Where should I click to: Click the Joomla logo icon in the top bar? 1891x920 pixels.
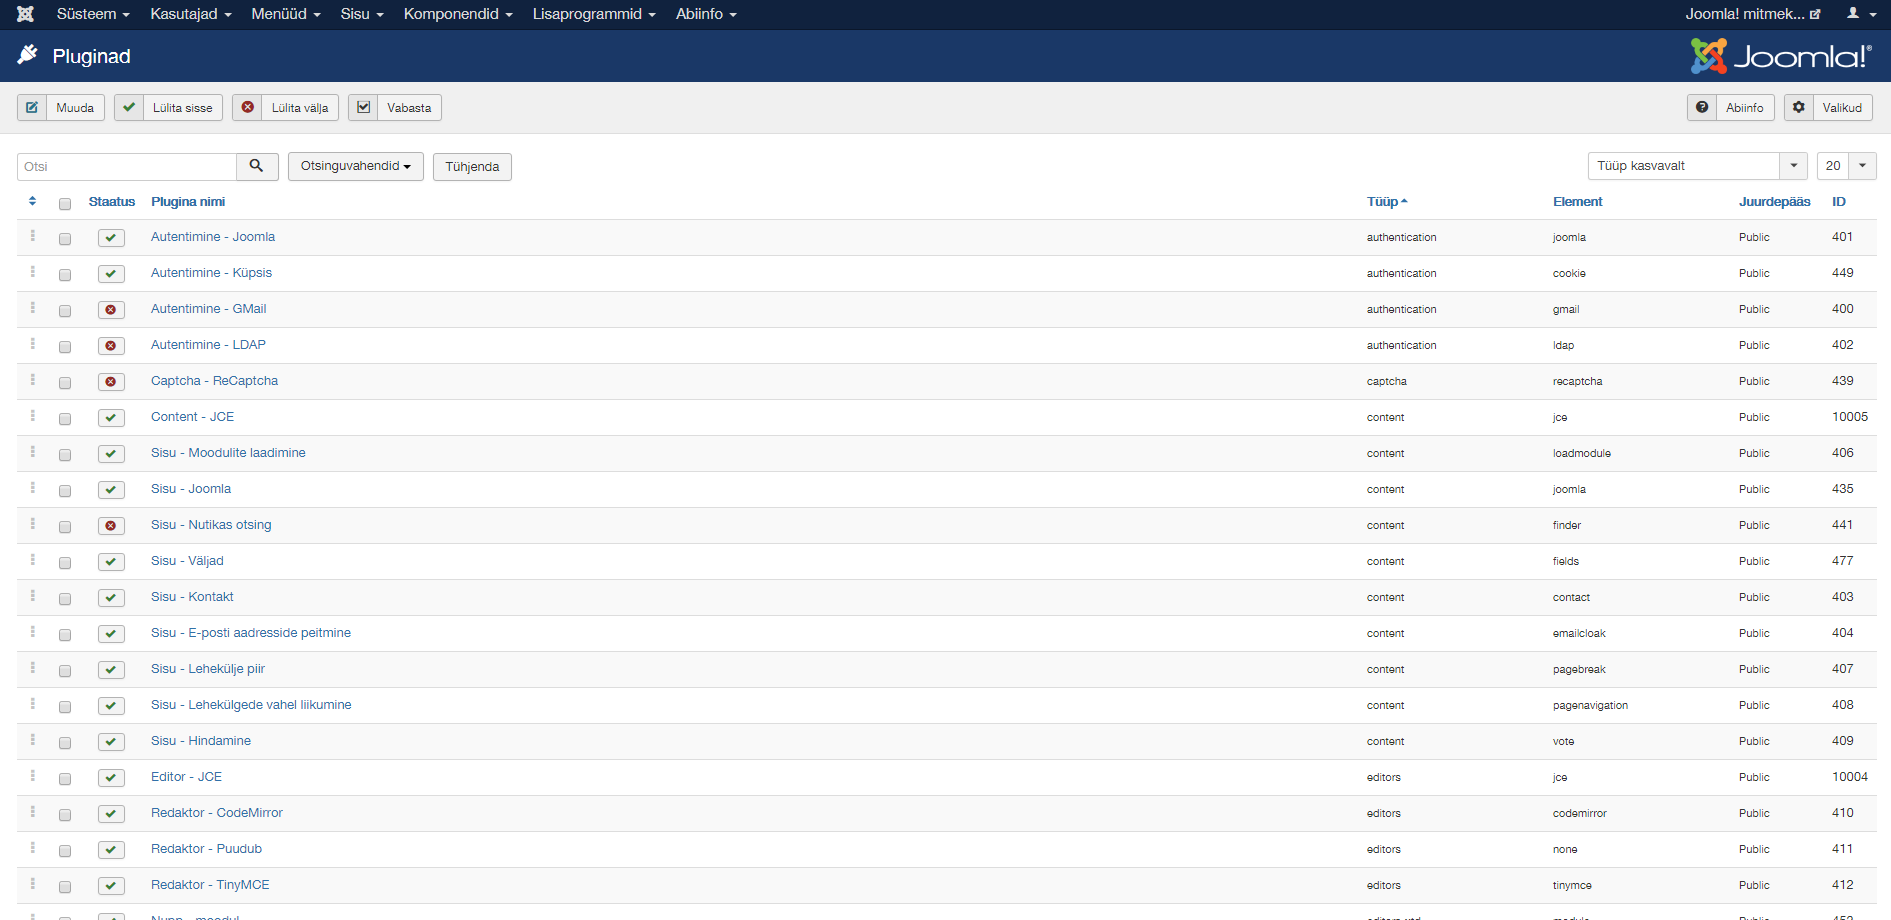25,14
